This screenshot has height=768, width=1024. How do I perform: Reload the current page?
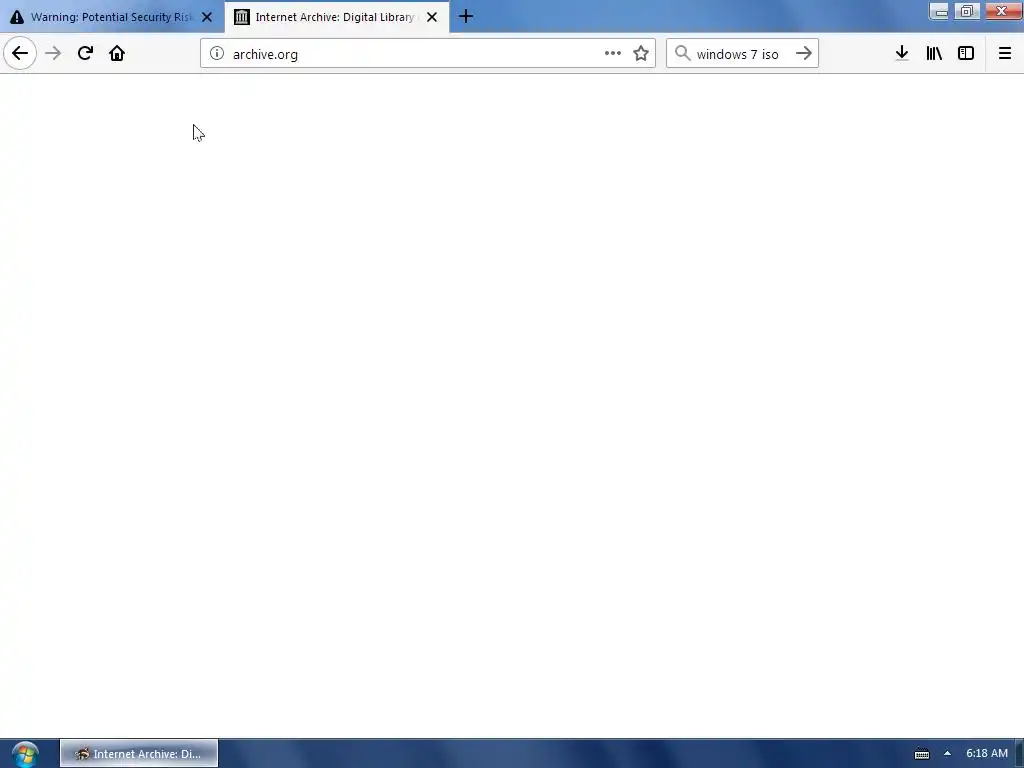(x=85, y=54)
